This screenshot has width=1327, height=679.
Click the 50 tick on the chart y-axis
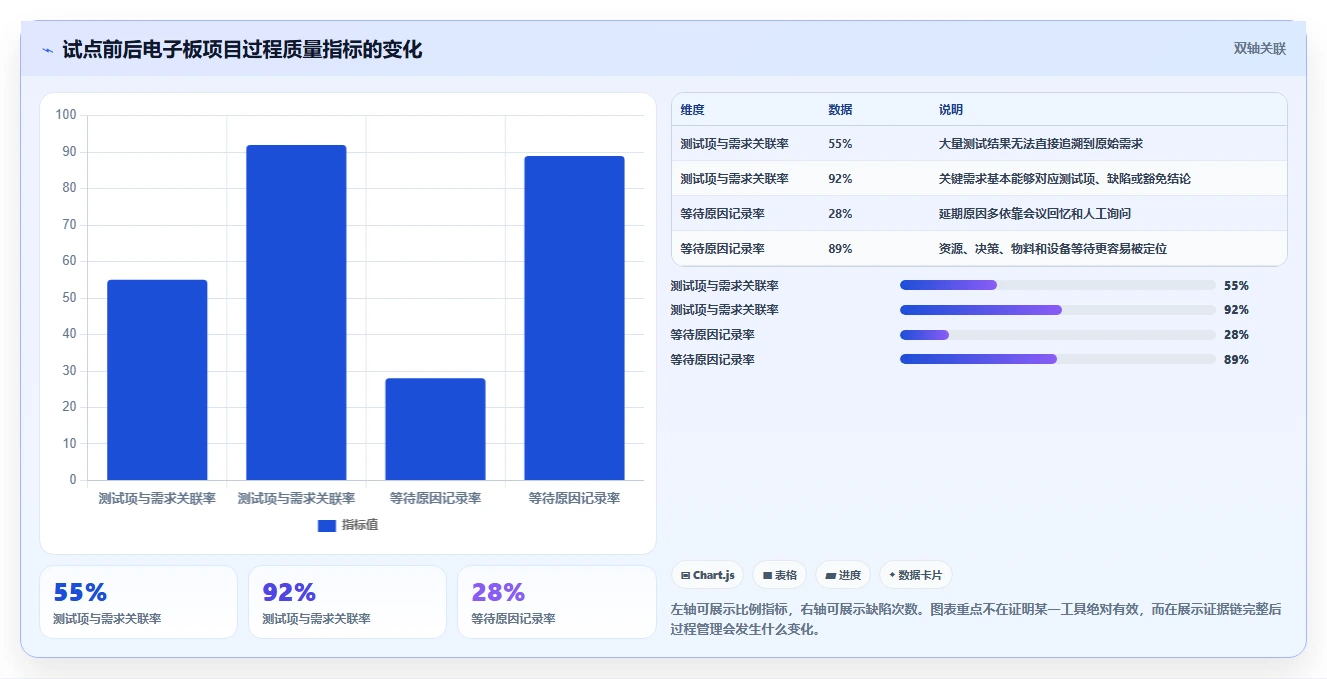click(x=69, y=298)
